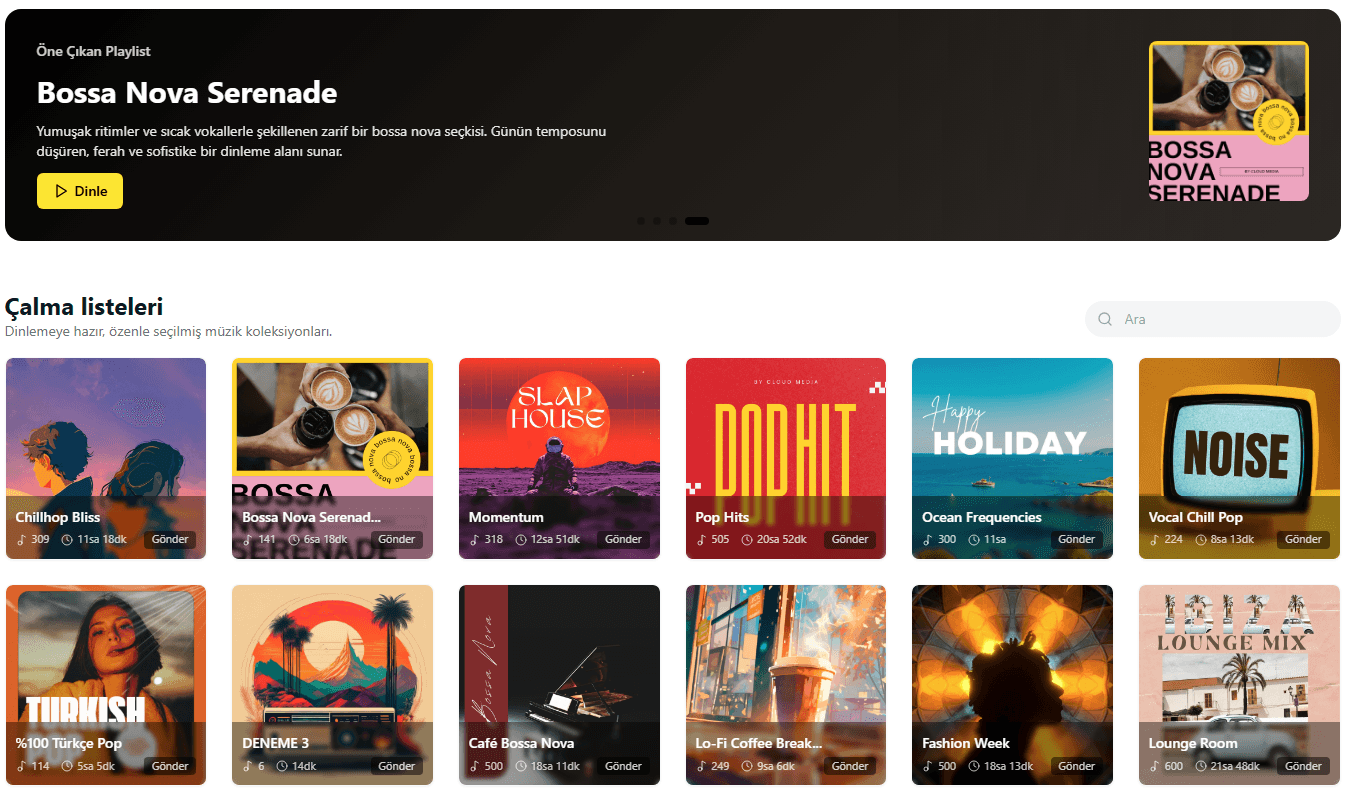The image size is (1346, 789).
Task: Select the second carousel dot indicator
Action: (x=657, y=220)
